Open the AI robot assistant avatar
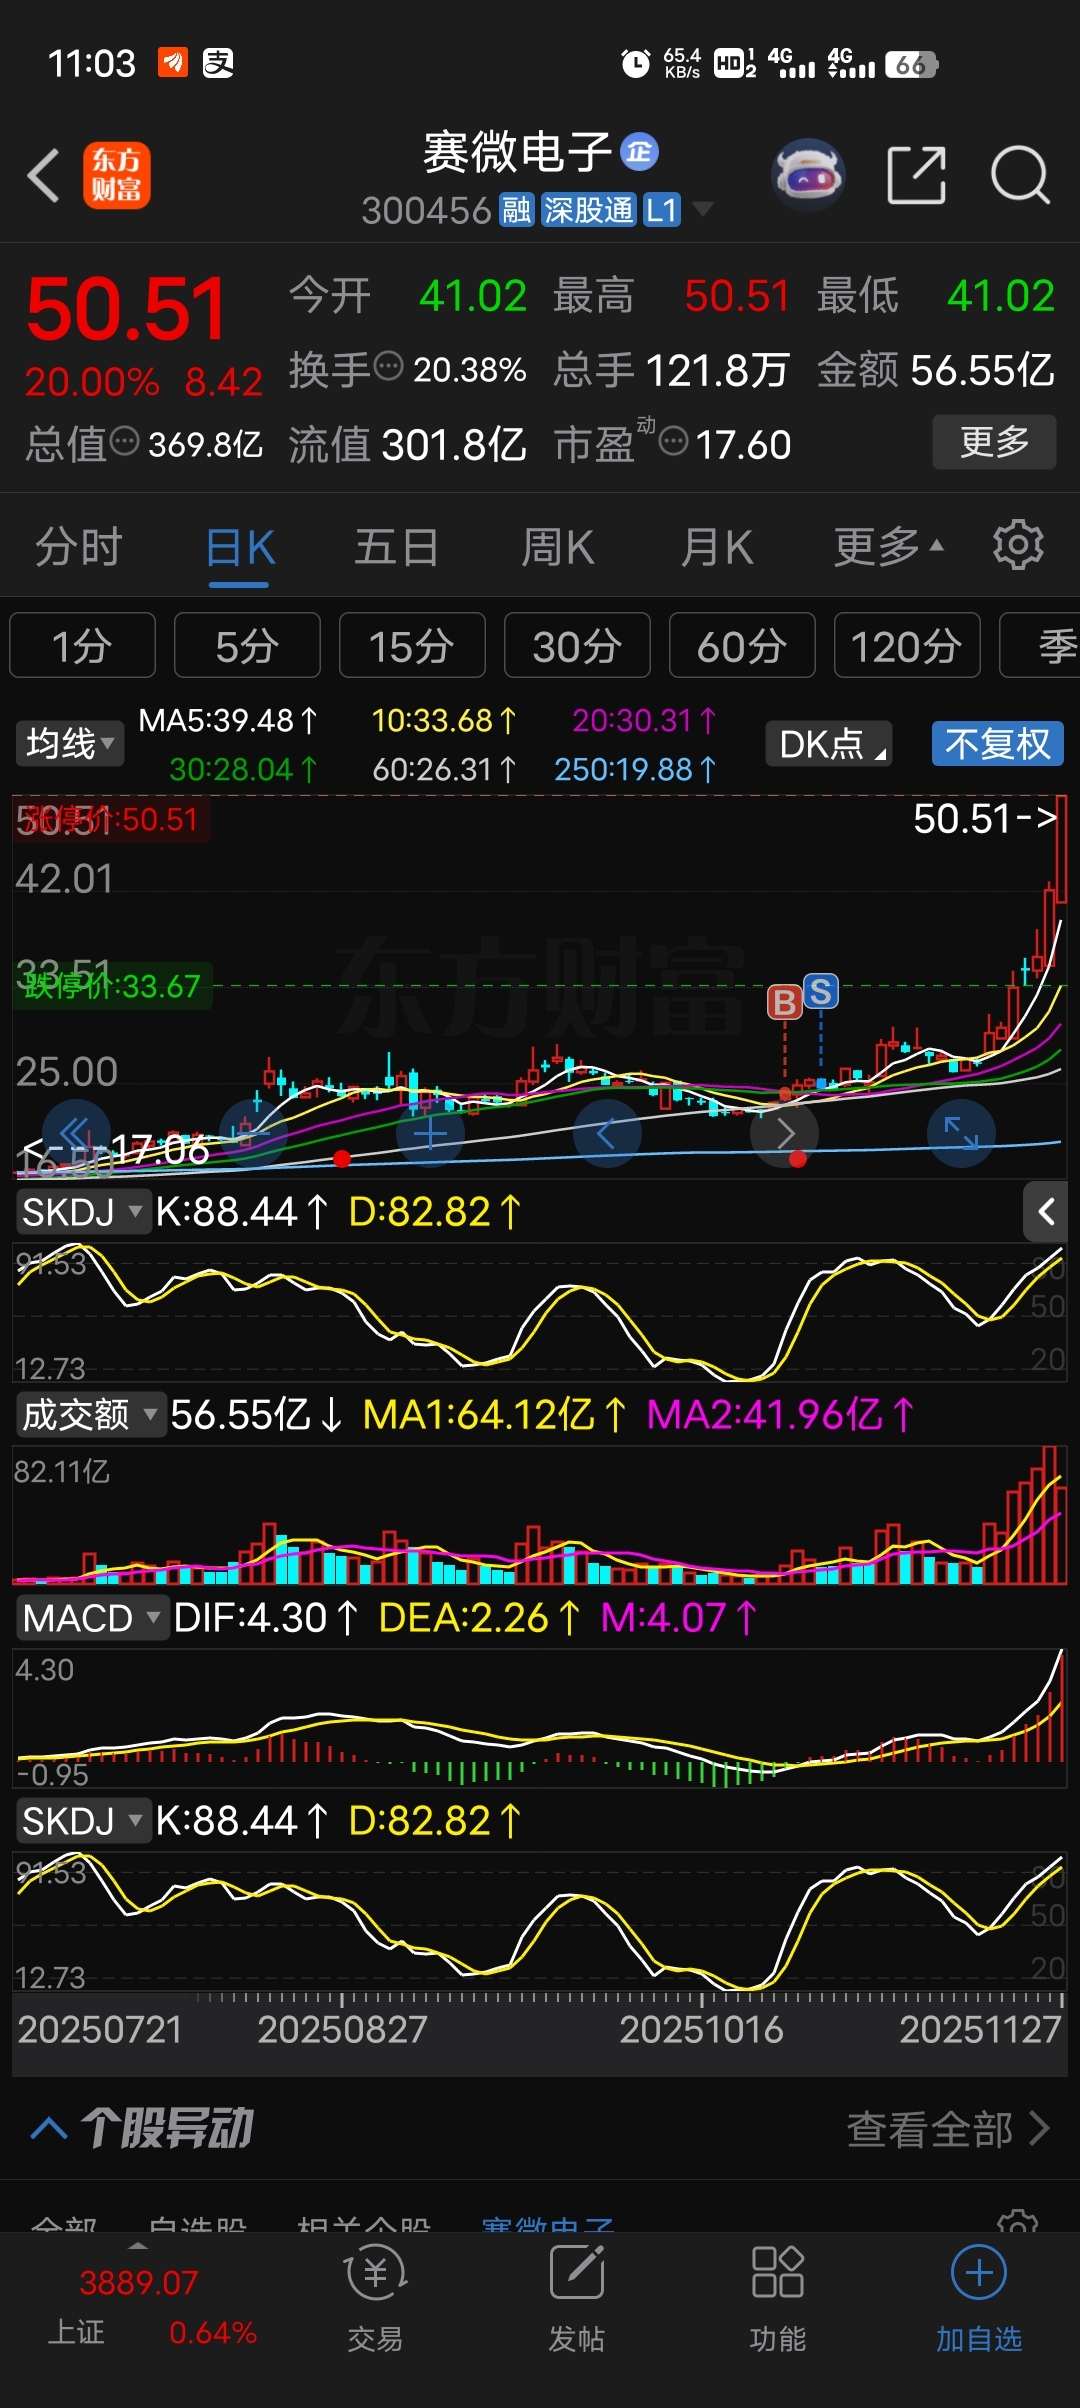Screen dimensions: 1080x2408 coord(809,175)
